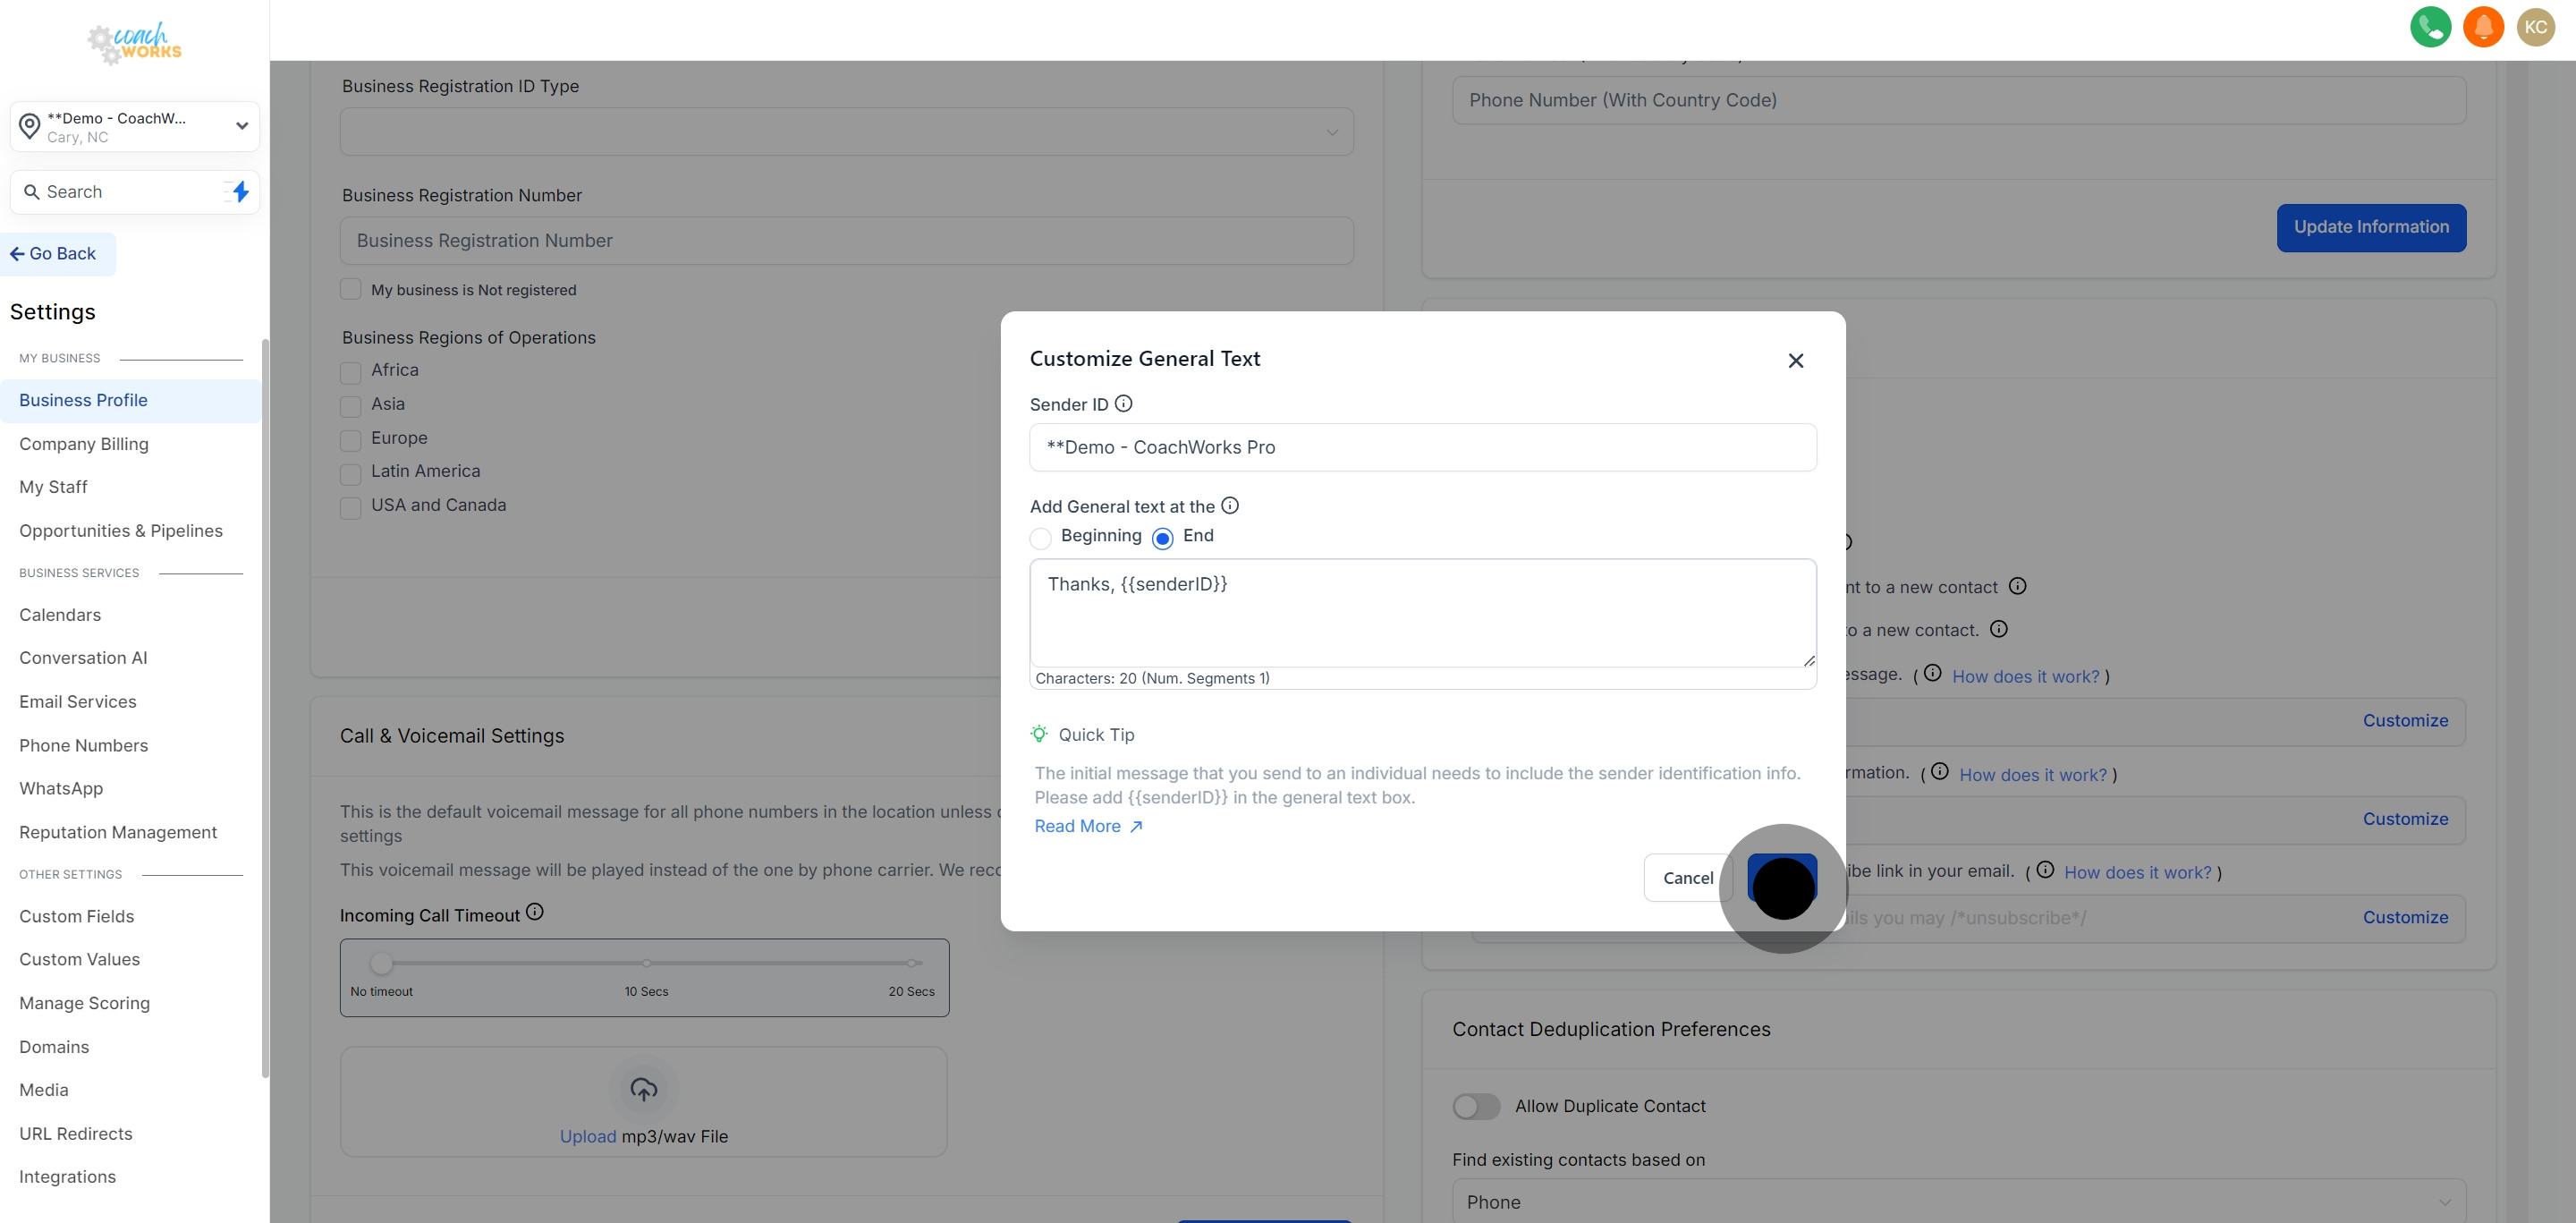Toggle Allow Duplicate Contact switch
Screen dimensions: 2576x1223
(1476, 1106)
